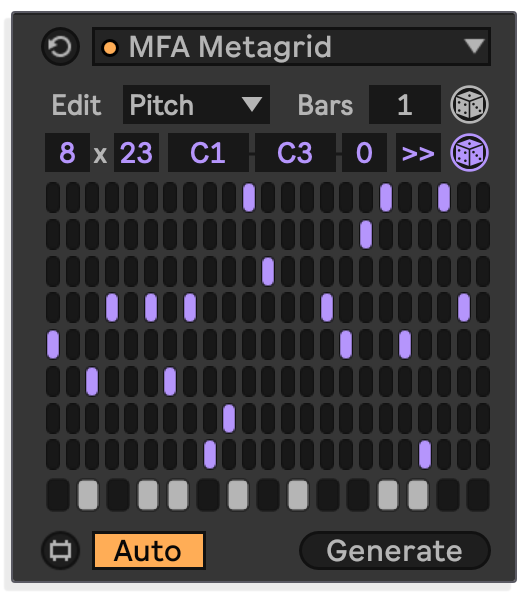Select the high note field C3
The height and width of the screenshot is (594, 528).
click(x=295, y=153)
